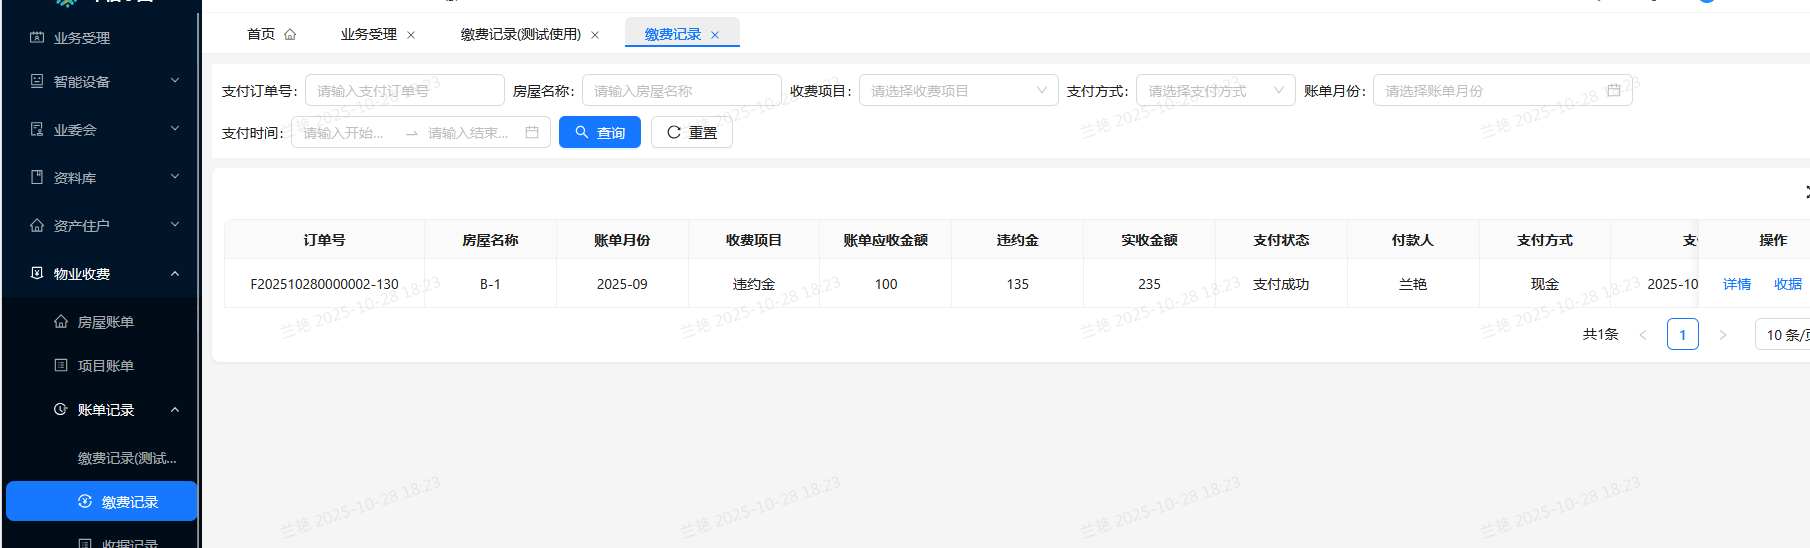The height and width of the screenshot is (548, 1810).
Task: Click the 支付状态 column header
Action: (x=1281, y=240)
